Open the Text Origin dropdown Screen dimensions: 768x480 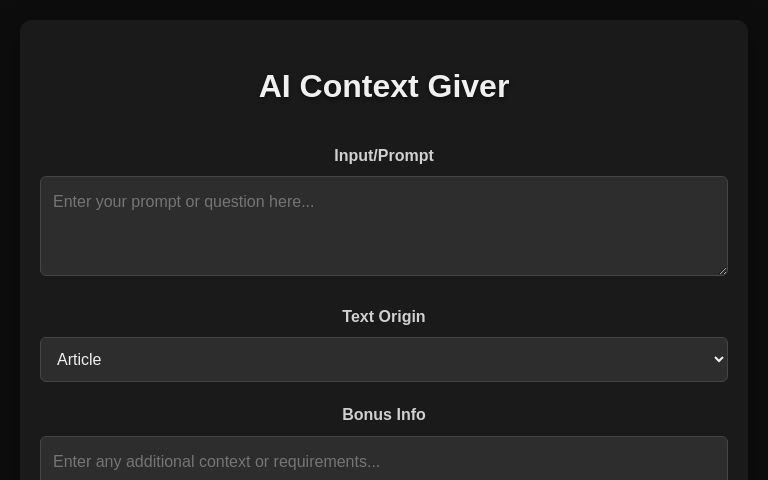(x=384, y=359)
